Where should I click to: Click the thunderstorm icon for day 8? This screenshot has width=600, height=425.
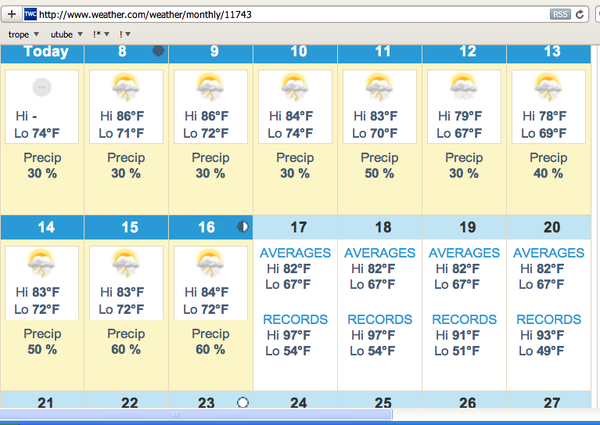(x=126, y=87)
